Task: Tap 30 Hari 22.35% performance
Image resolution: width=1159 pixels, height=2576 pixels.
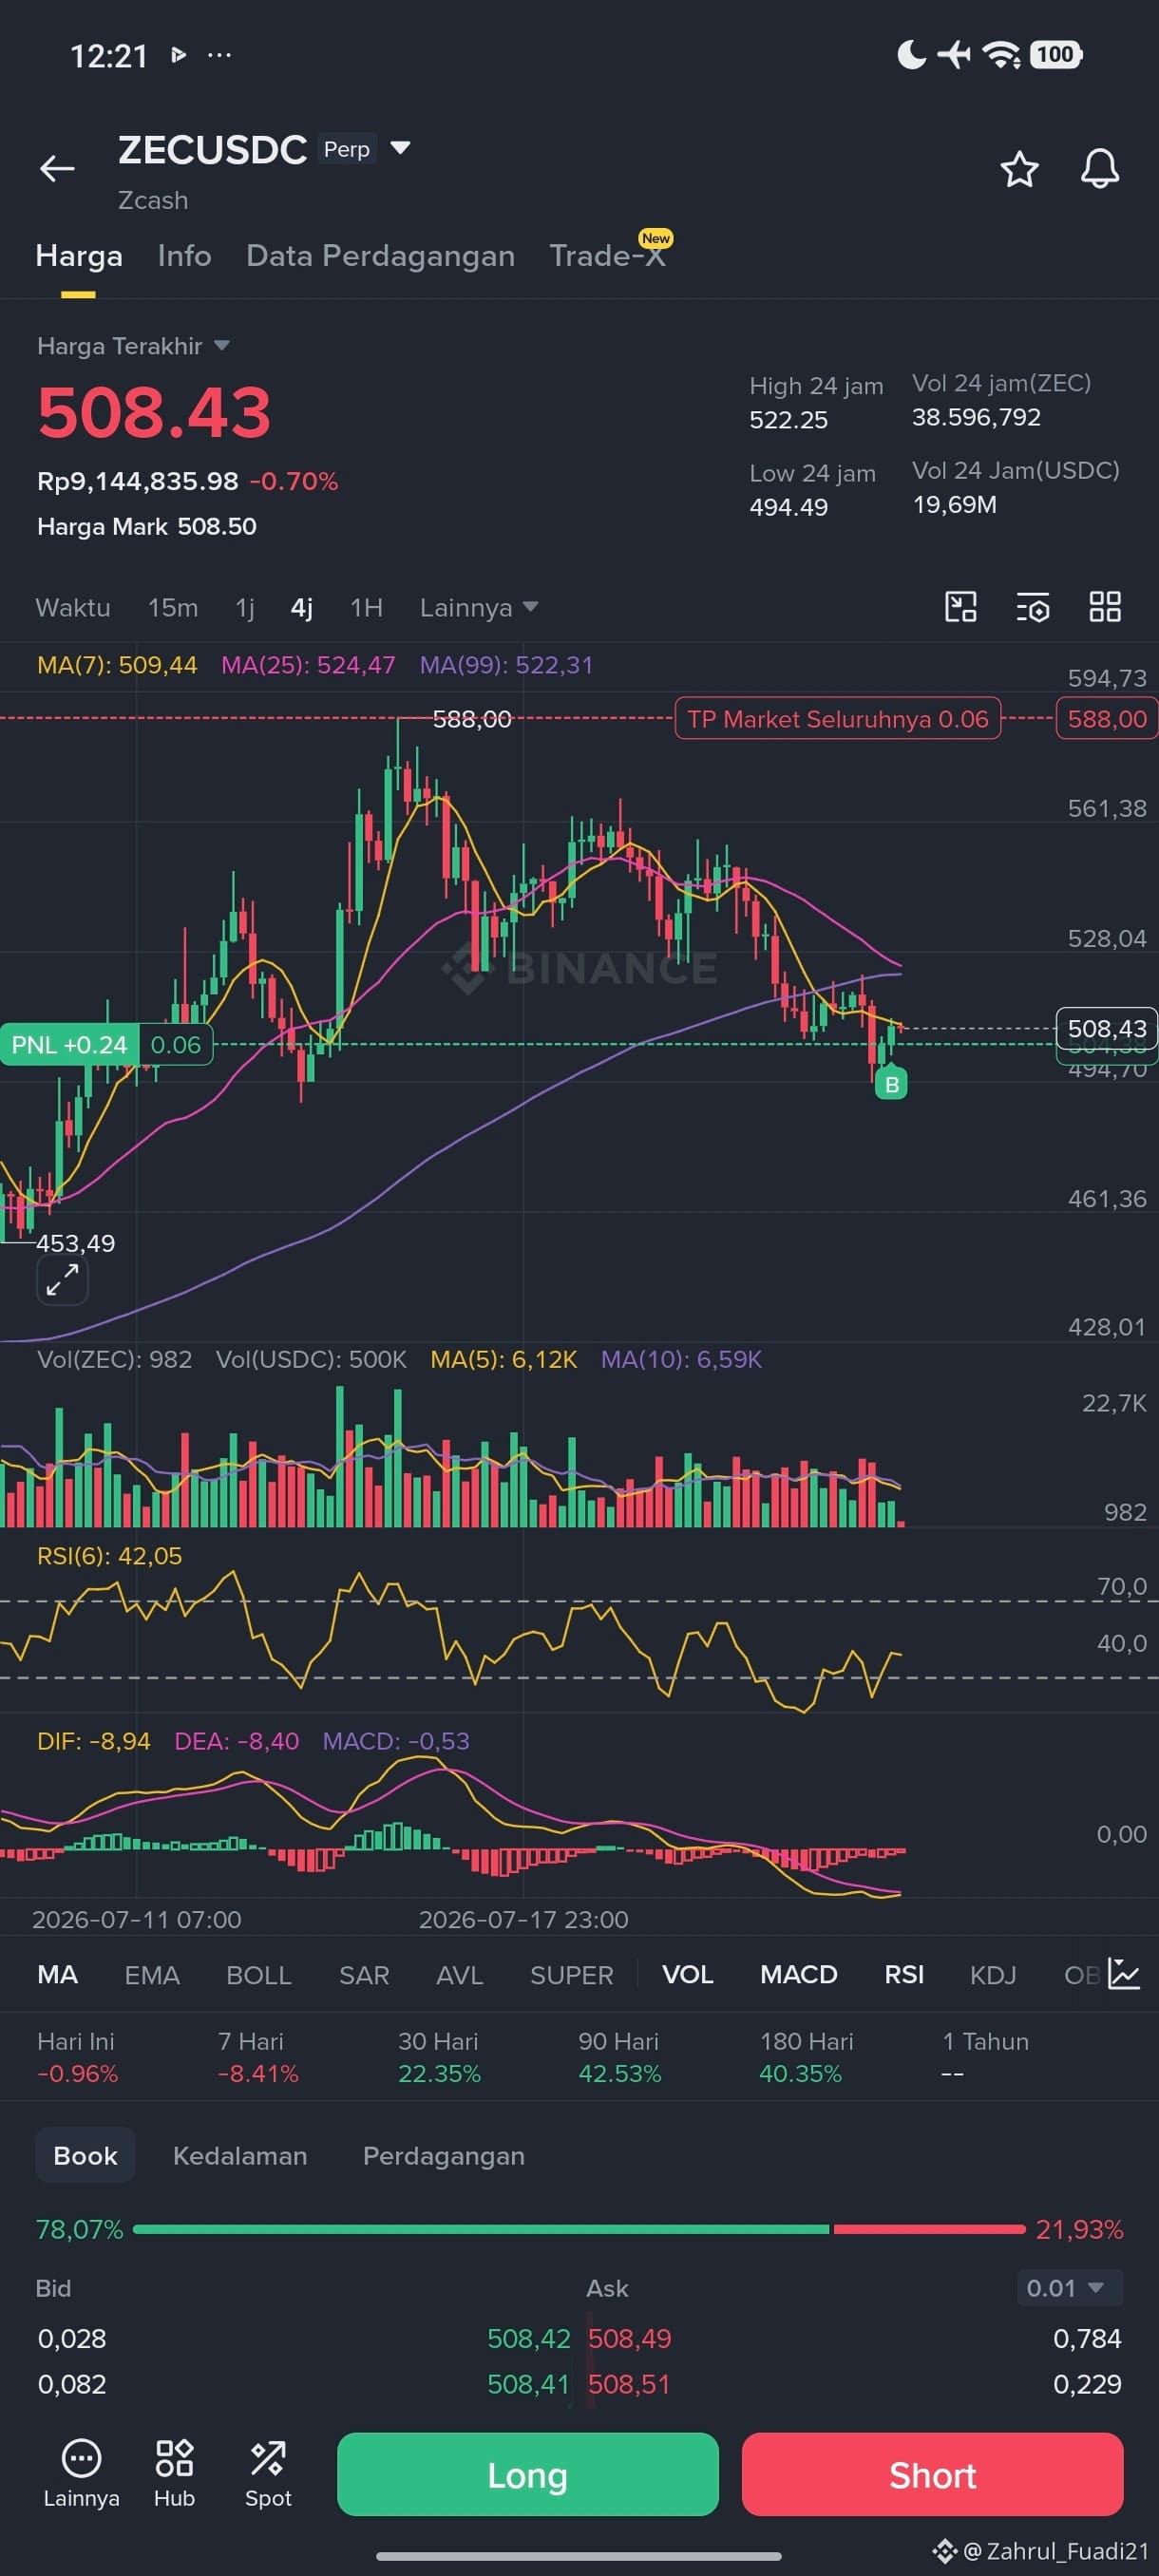Action: pyautogui.click(x=439, y=2057)
